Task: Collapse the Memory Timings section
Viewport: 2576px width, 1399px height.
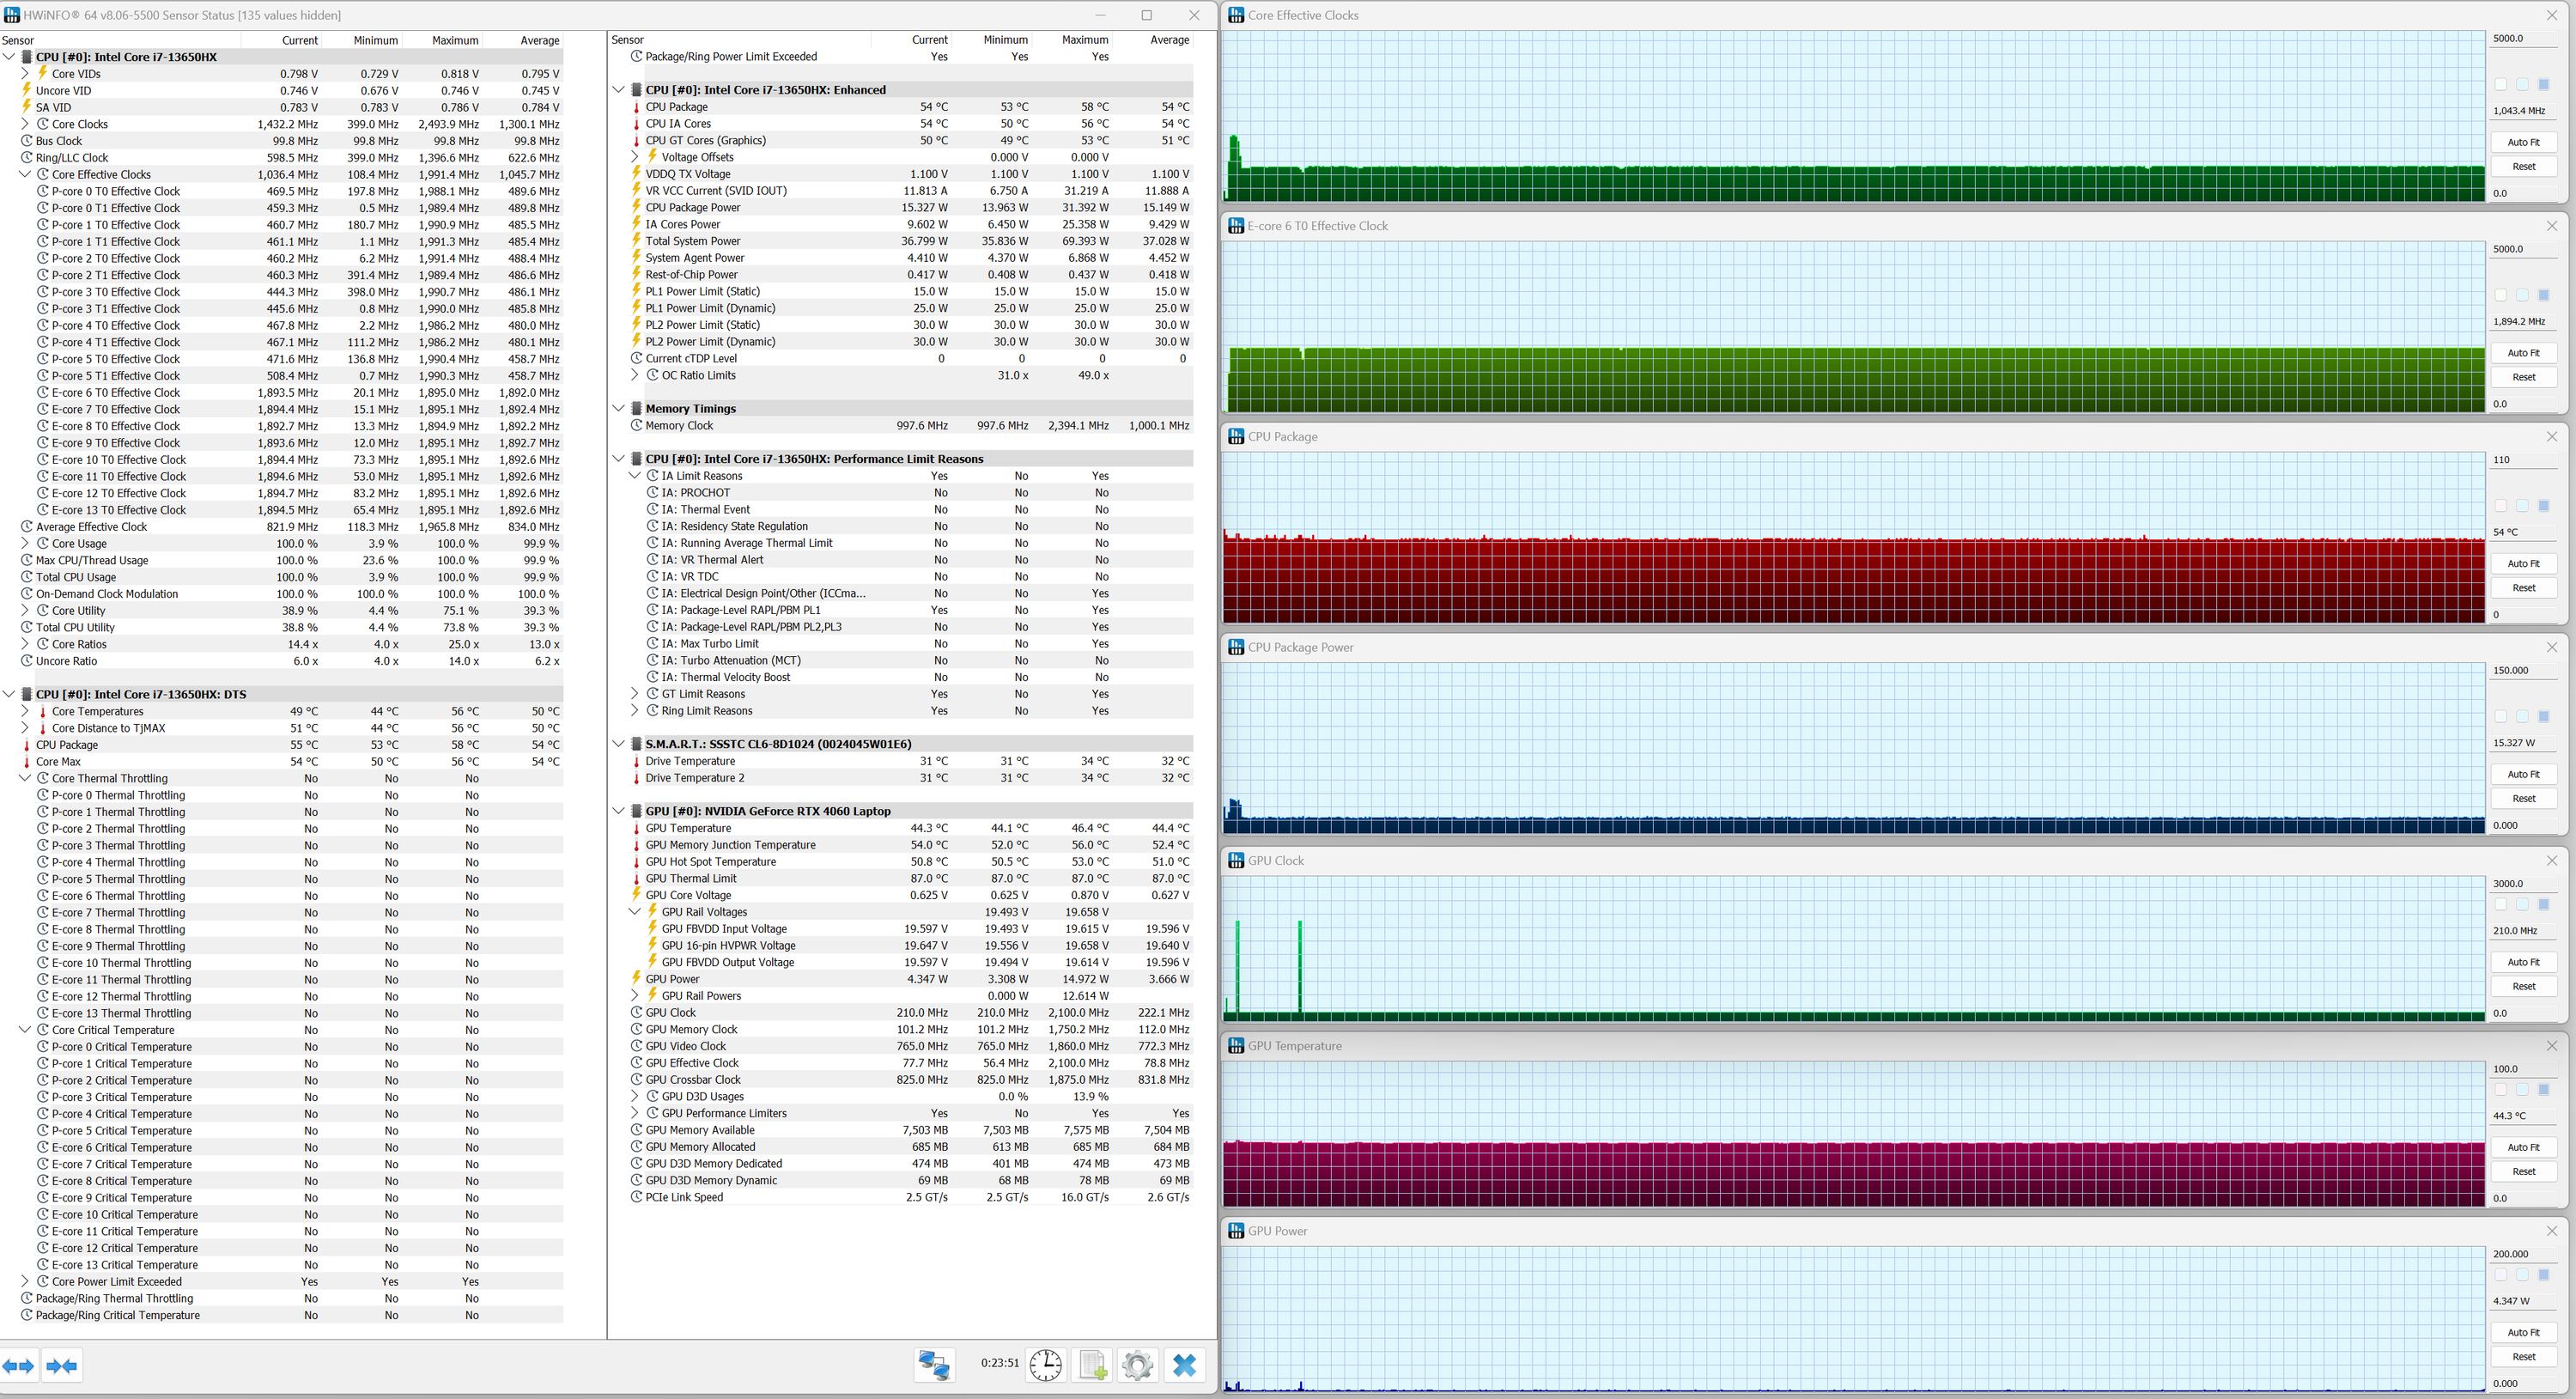Action: point(619,408)
